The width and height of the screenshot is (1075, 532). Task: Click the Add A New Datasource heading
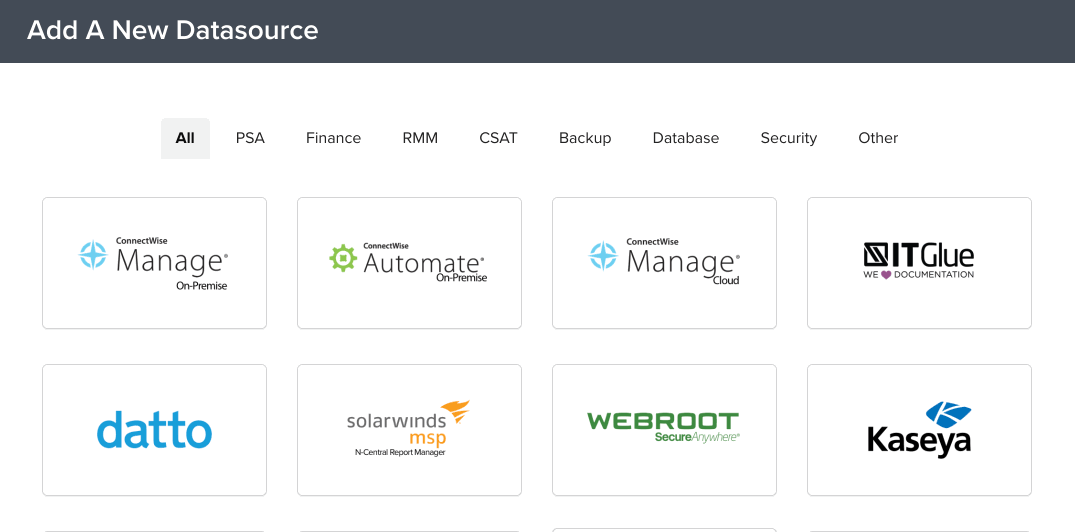click(173, 31)
